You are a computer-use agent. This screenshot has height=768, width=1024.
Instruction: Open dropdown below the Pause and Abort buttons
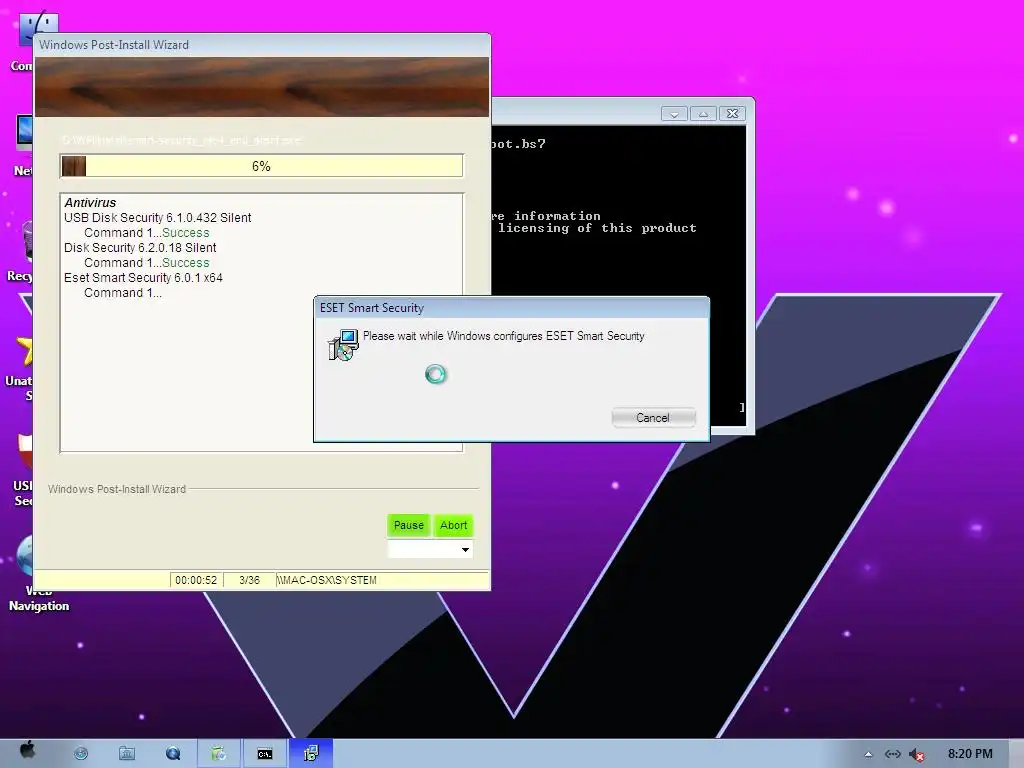coord(430,550)
